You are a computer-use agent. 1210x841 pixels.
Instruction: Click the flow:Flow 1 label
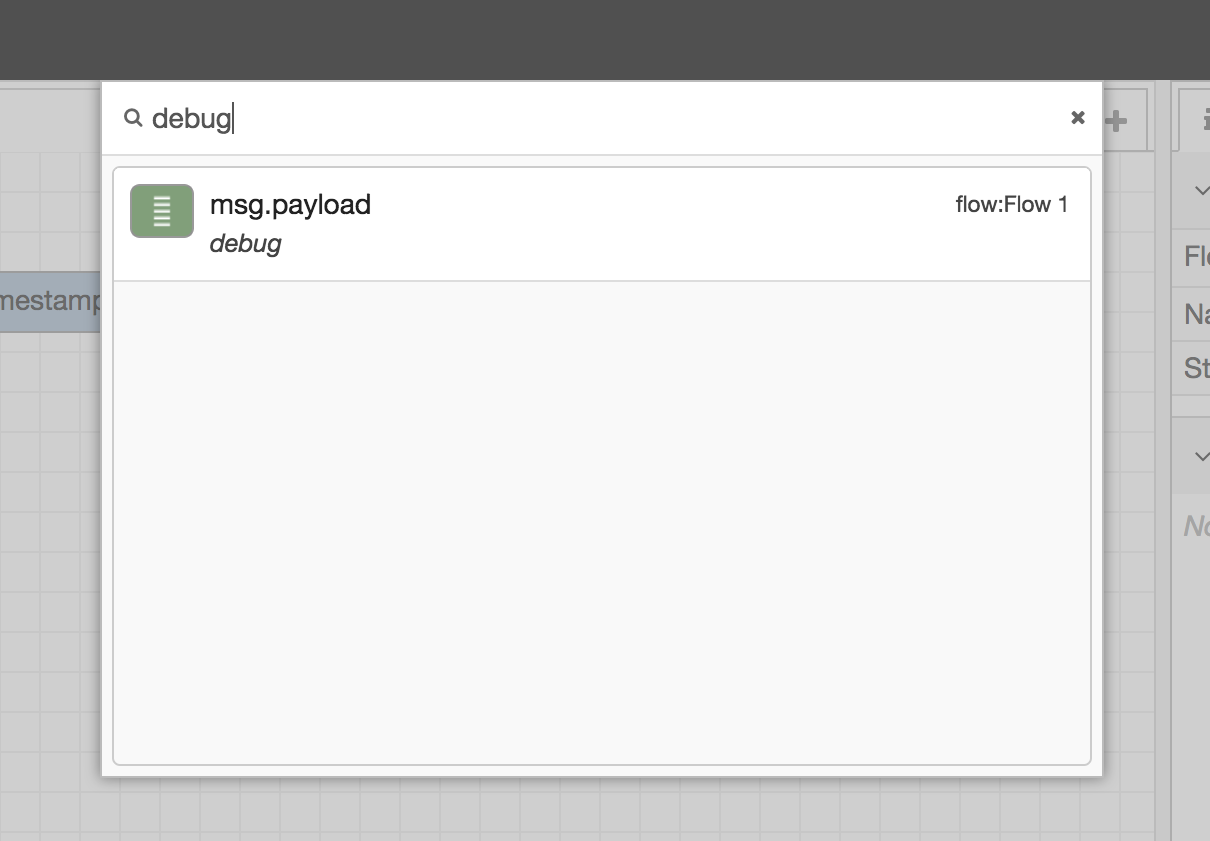point(1011,205)
